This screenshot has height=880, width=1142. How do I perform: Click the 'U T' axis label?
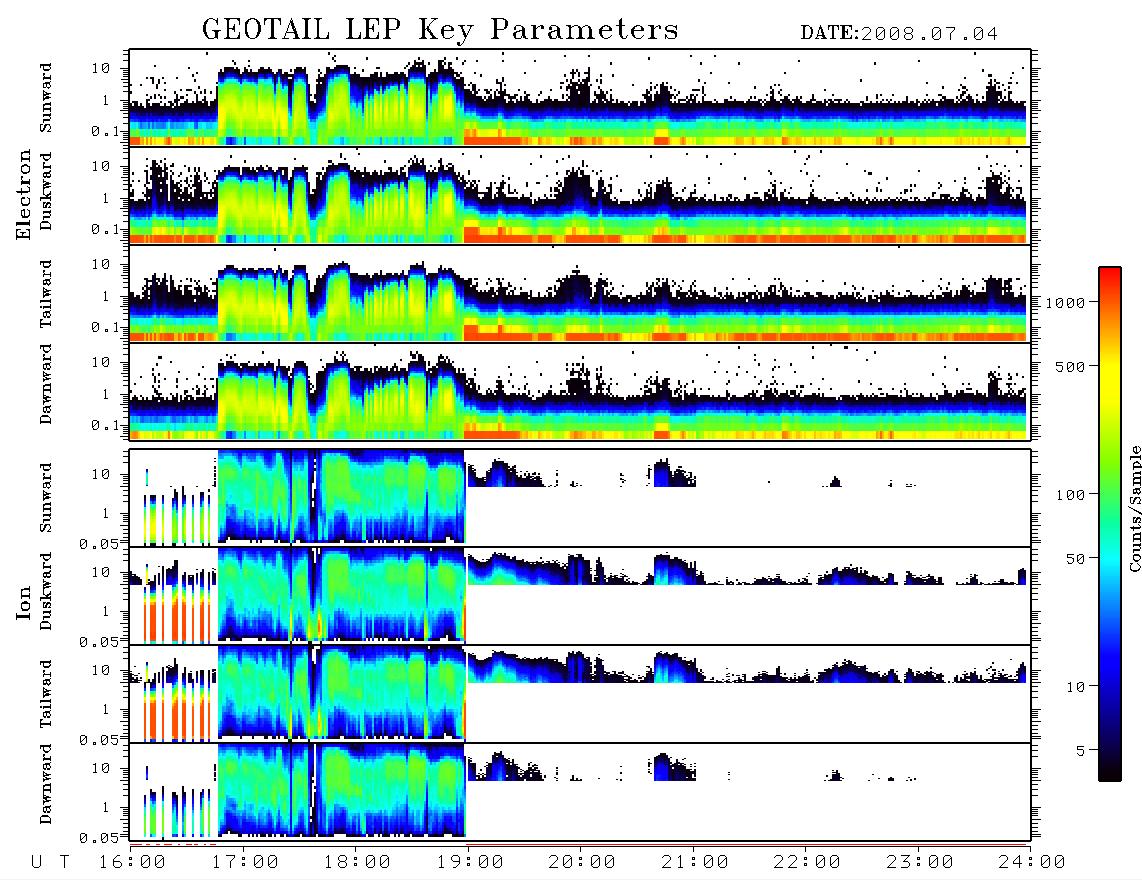[x=50, y=862]
